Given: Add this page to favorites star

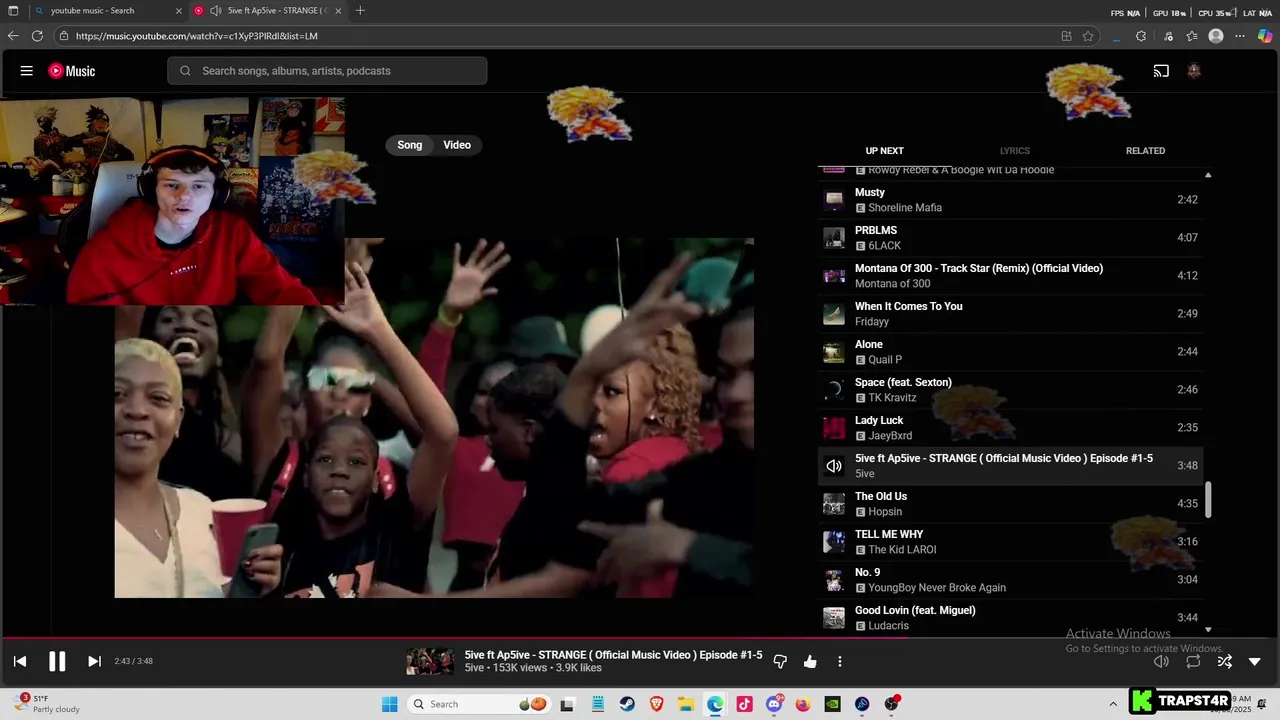Looking at the screenshot, I should coord(1088,36).
